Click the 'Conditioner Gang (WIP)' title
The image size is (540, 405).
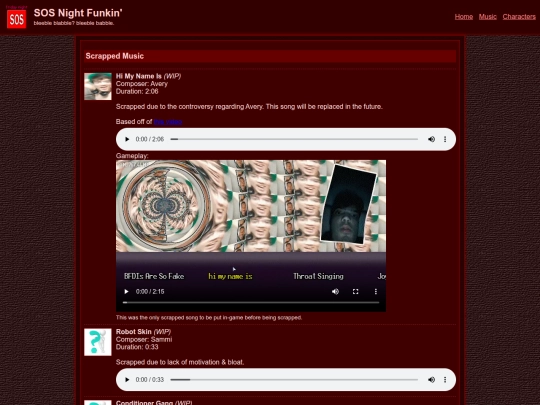[154, 403]
